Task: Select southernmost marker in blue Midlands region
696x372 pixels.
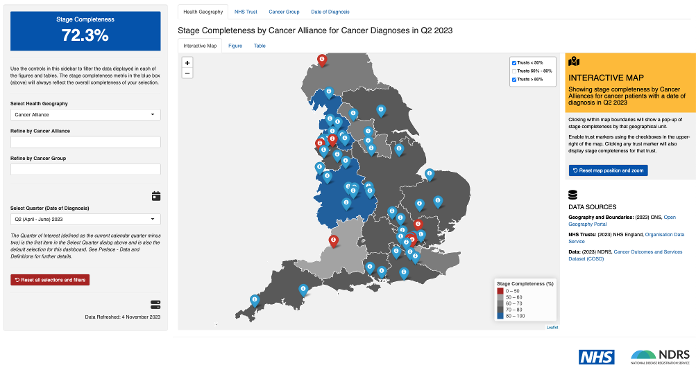Action: 346,204
